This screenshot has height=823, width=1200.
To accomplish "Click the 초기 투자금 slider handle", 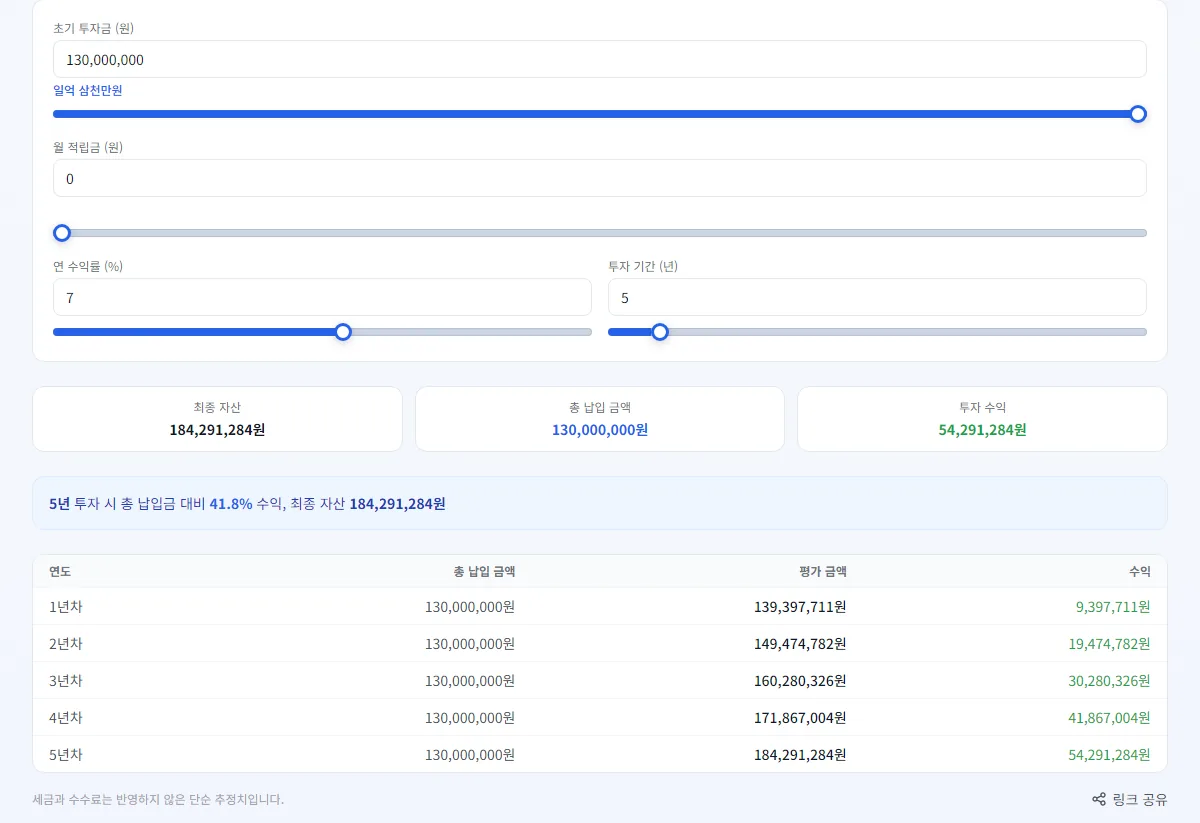I will click(x=1138, y=114).
